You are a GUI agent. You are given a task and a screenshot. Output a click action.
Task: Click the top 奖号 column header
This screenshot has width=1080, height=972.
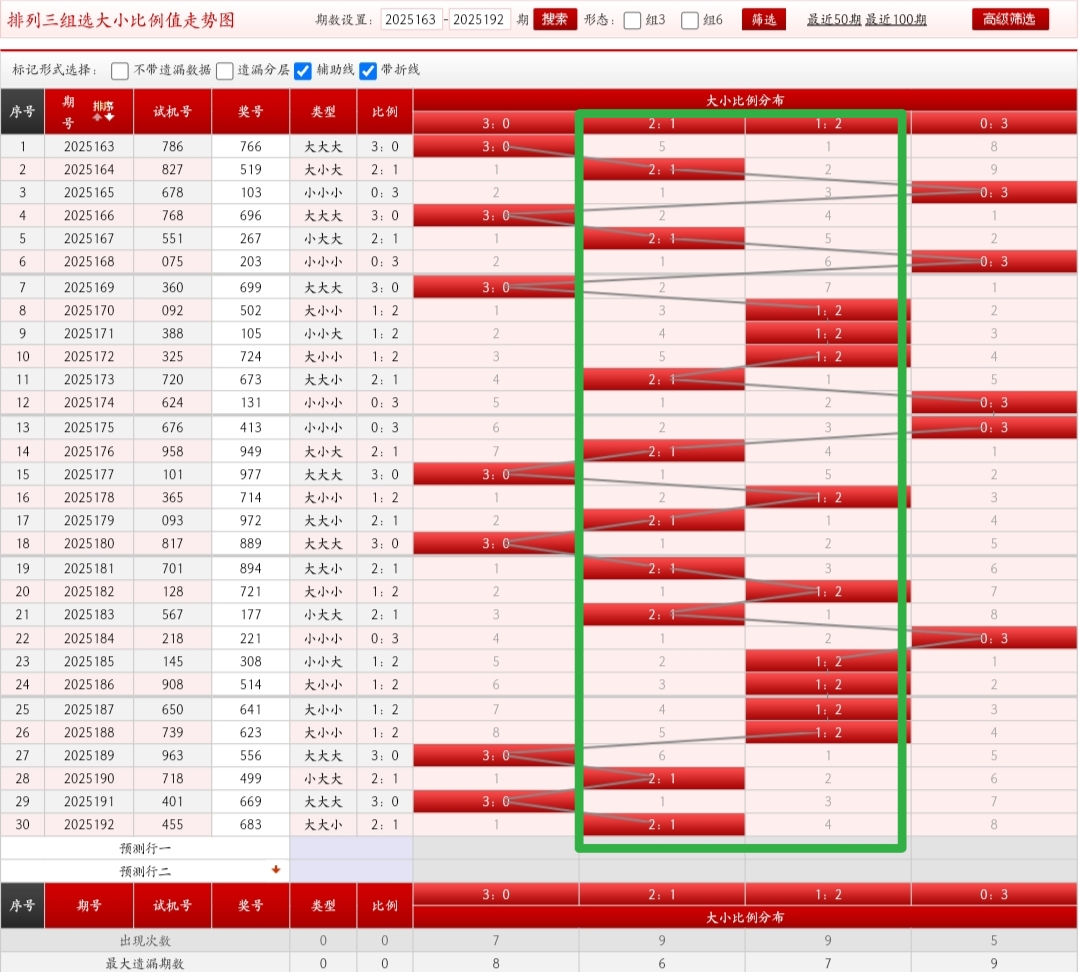[251, 111]
